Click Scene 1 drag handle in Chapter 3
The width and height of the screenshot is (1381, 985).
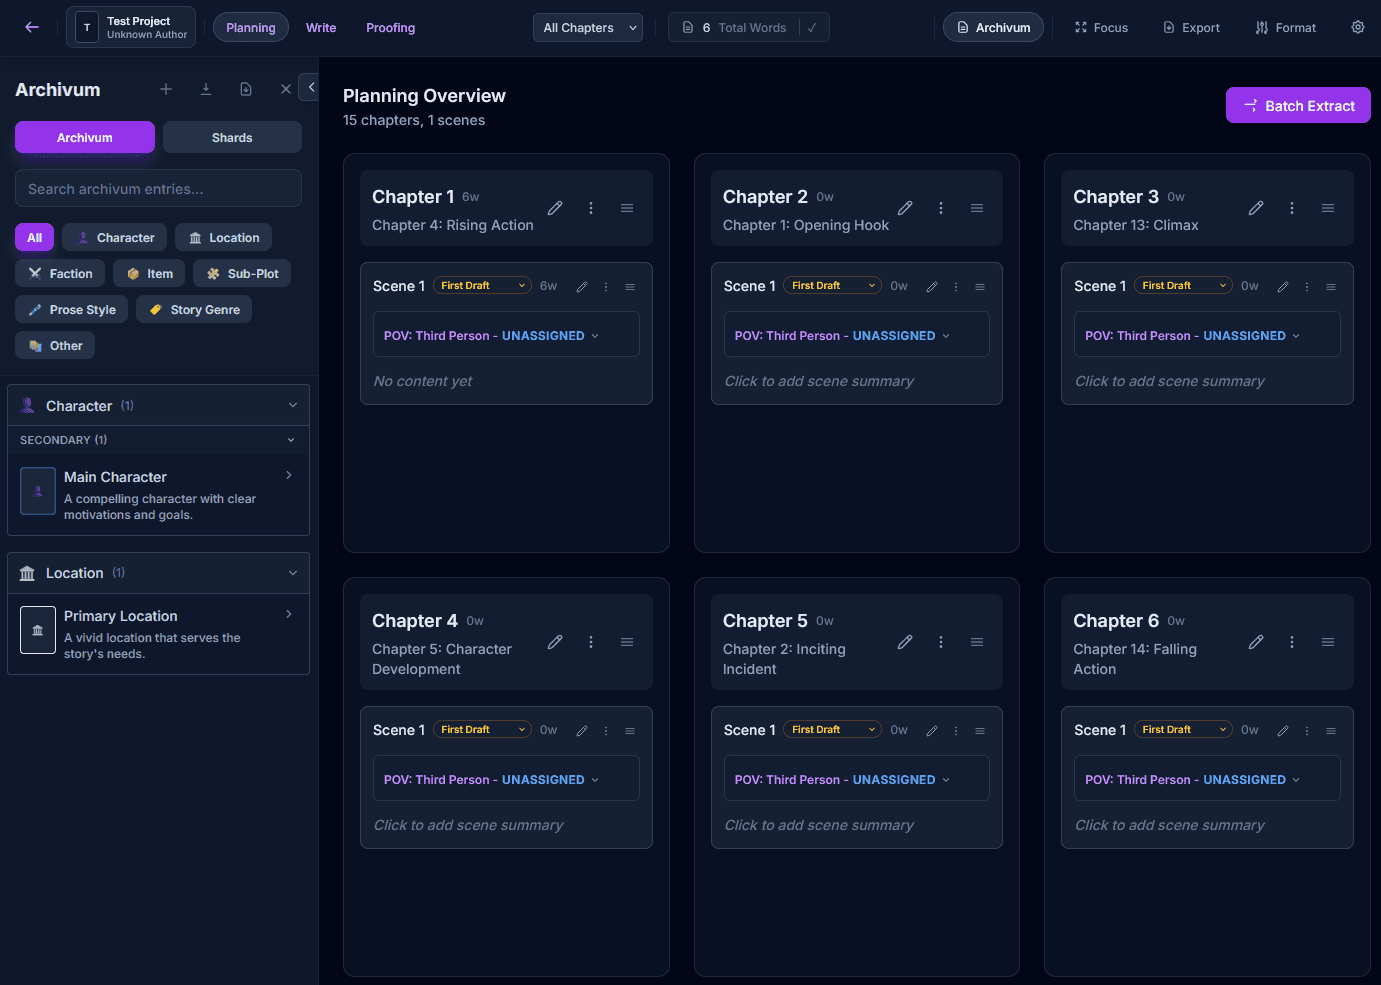coord(1331,287)
